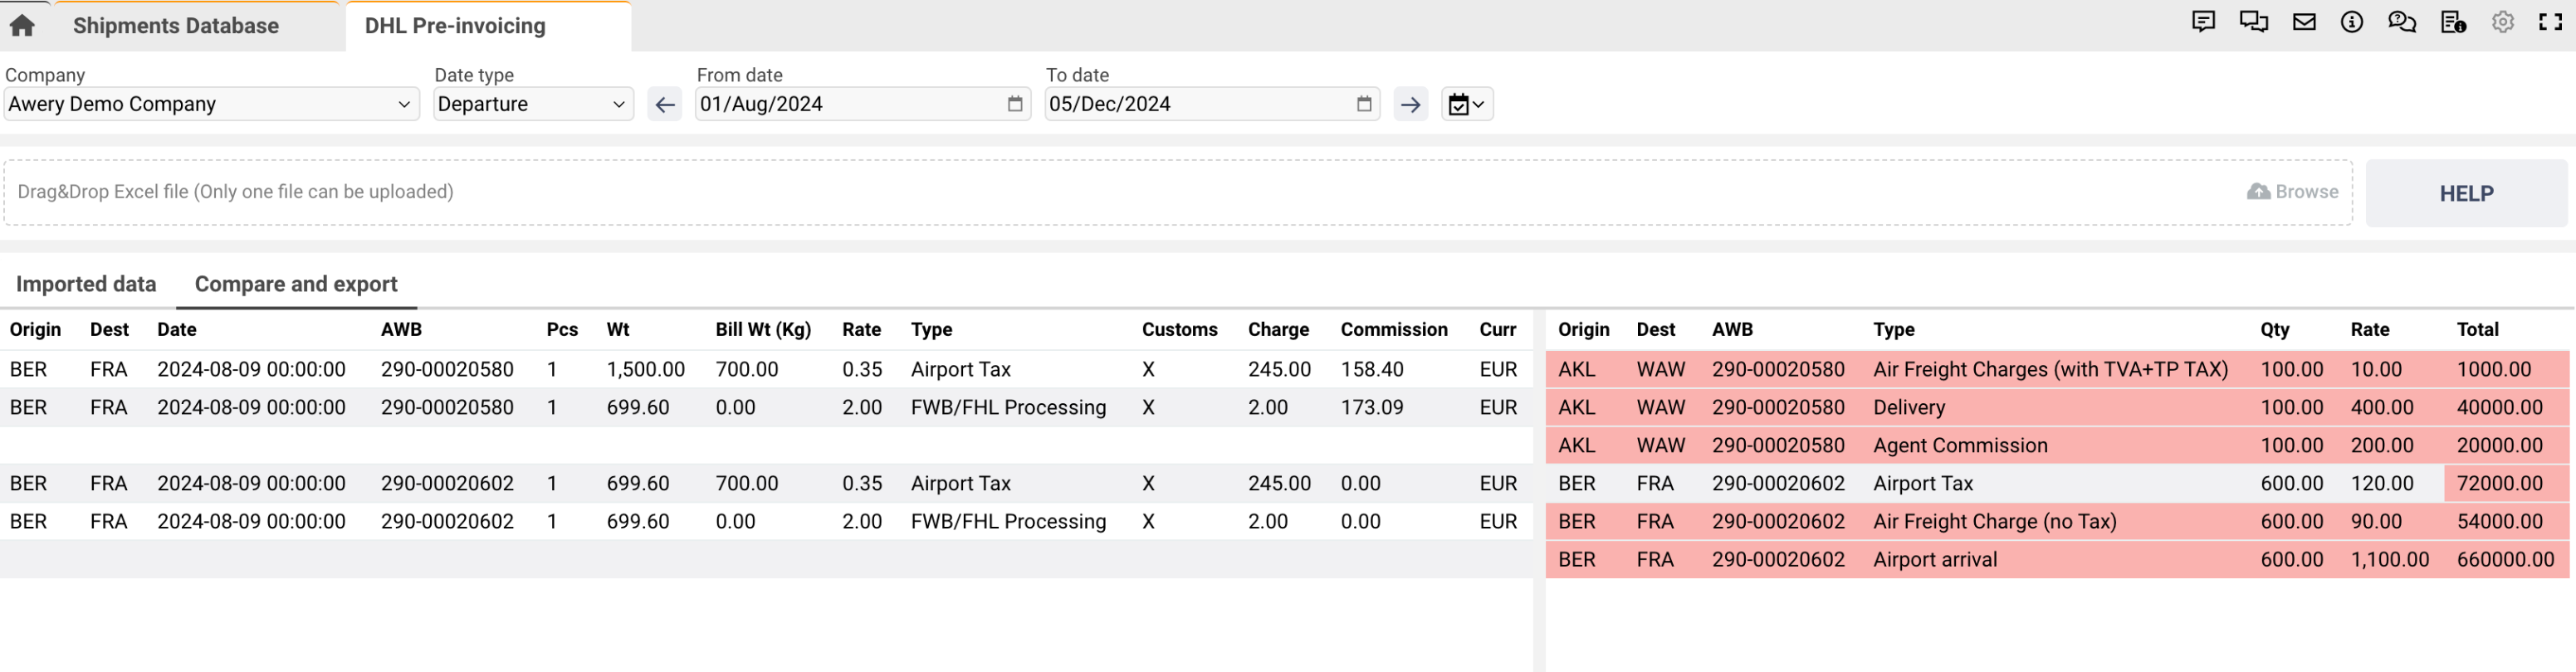The width and height of the screenshot is (2576, 672).
Task: Switch to the Imported data tab
Action: 86,284
